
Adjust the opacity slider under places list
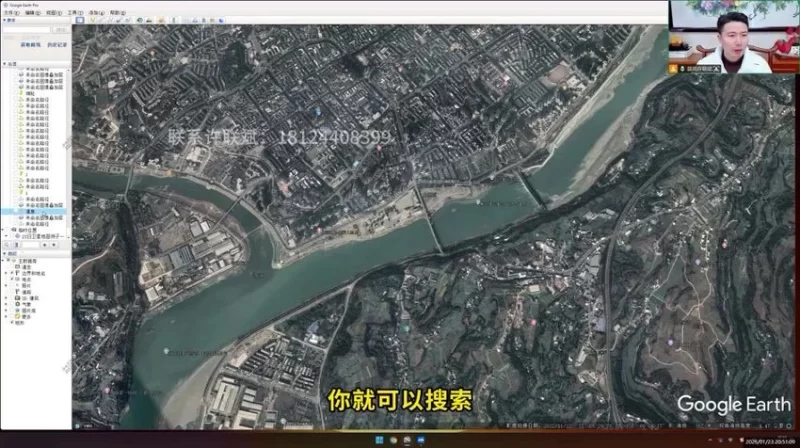(31, 245)
